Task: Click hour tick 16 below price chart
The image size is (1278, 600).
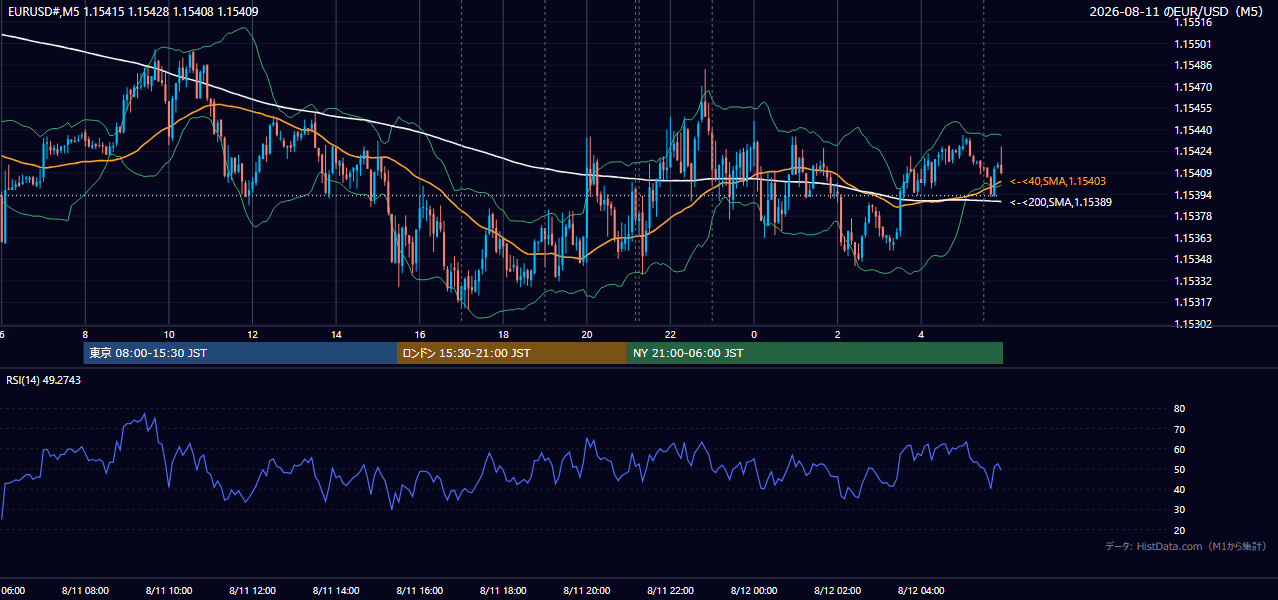Action: click(420, 334)
